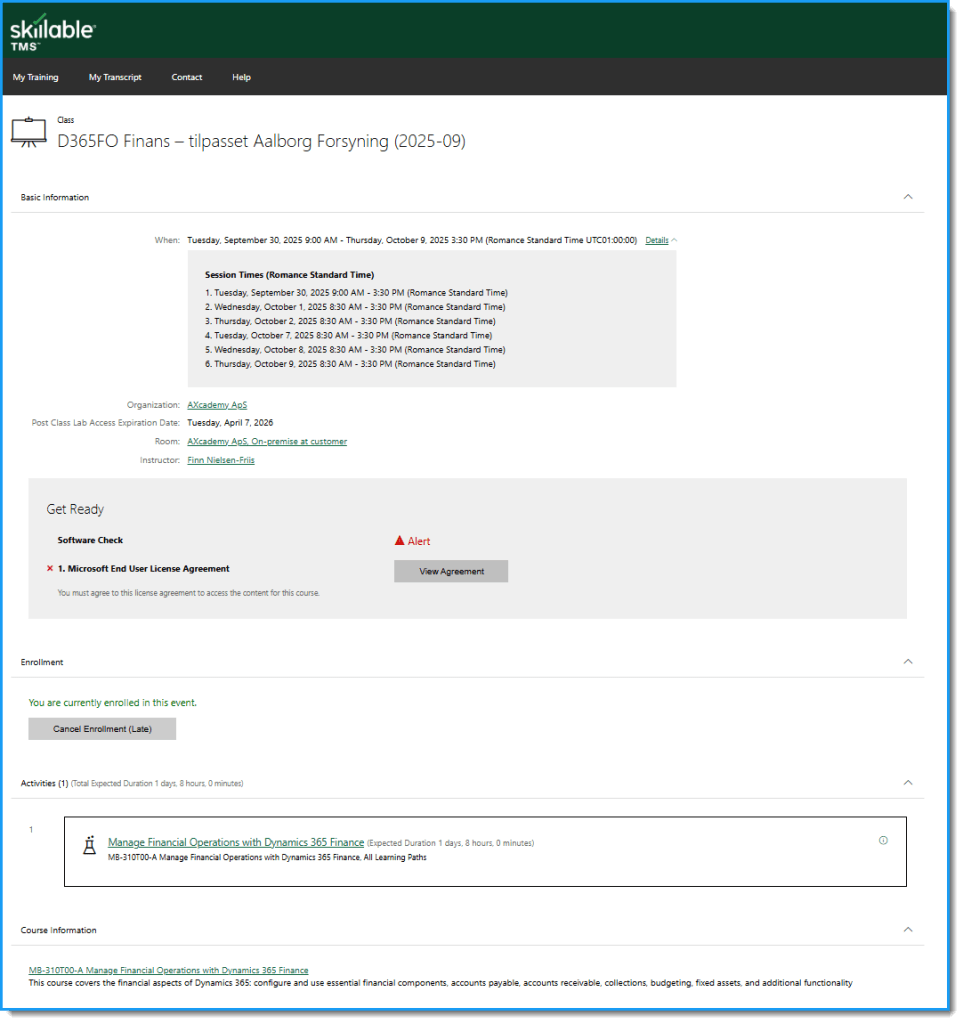Open My Transcript menu item

(115, 77)
